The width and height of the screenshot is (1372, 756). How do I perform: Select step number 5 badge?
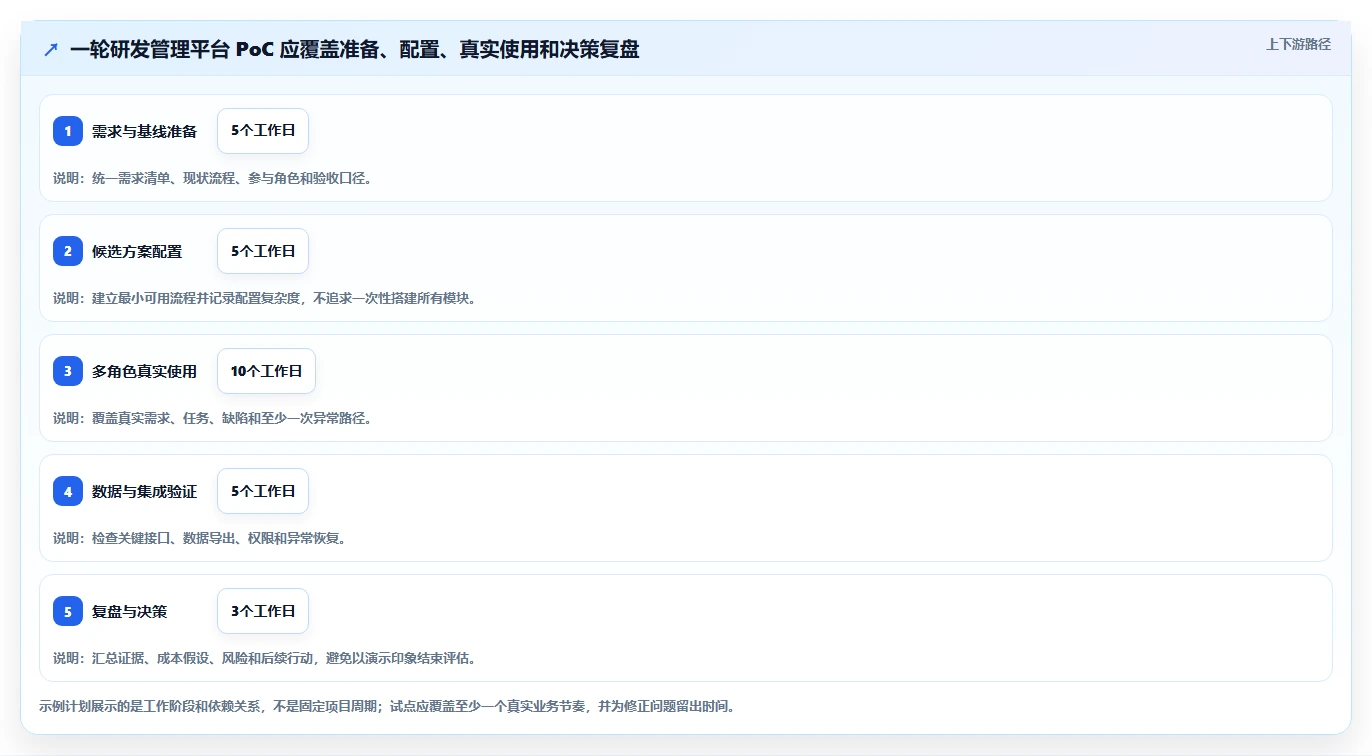coord(68,611)
